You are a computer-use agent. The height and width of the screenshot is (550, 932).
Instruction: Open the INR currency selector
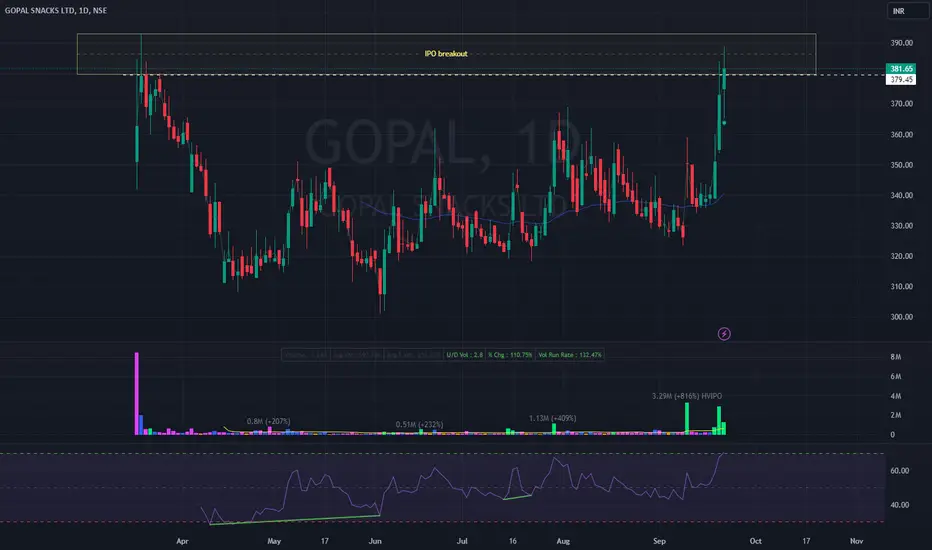point(907,11)
